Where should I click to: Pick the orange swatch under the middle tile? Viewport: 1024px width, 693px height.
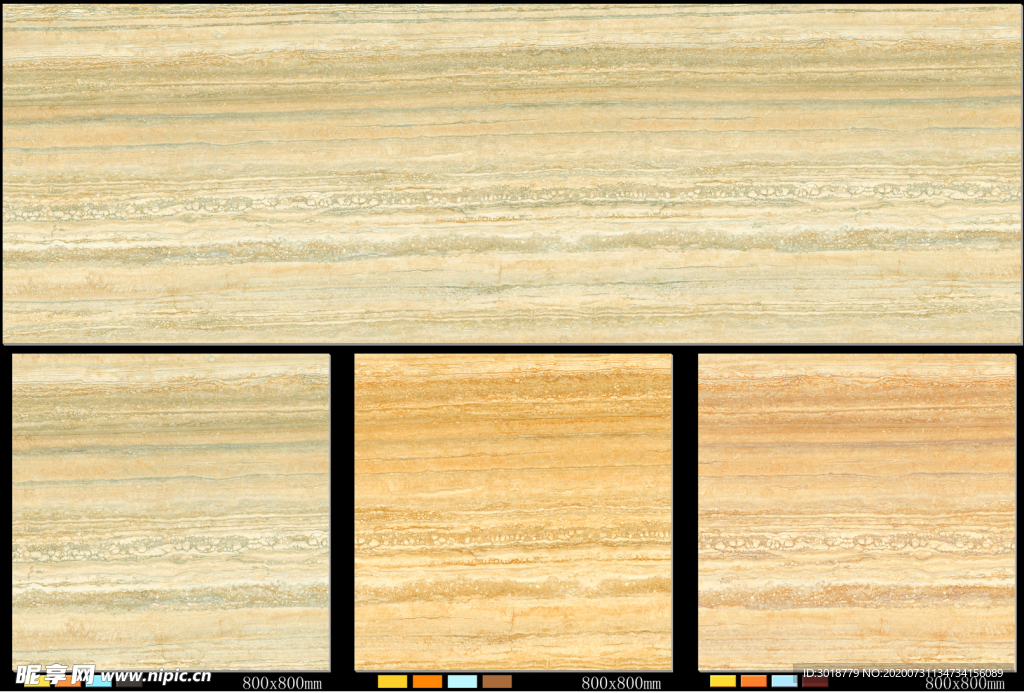point(428,681)
